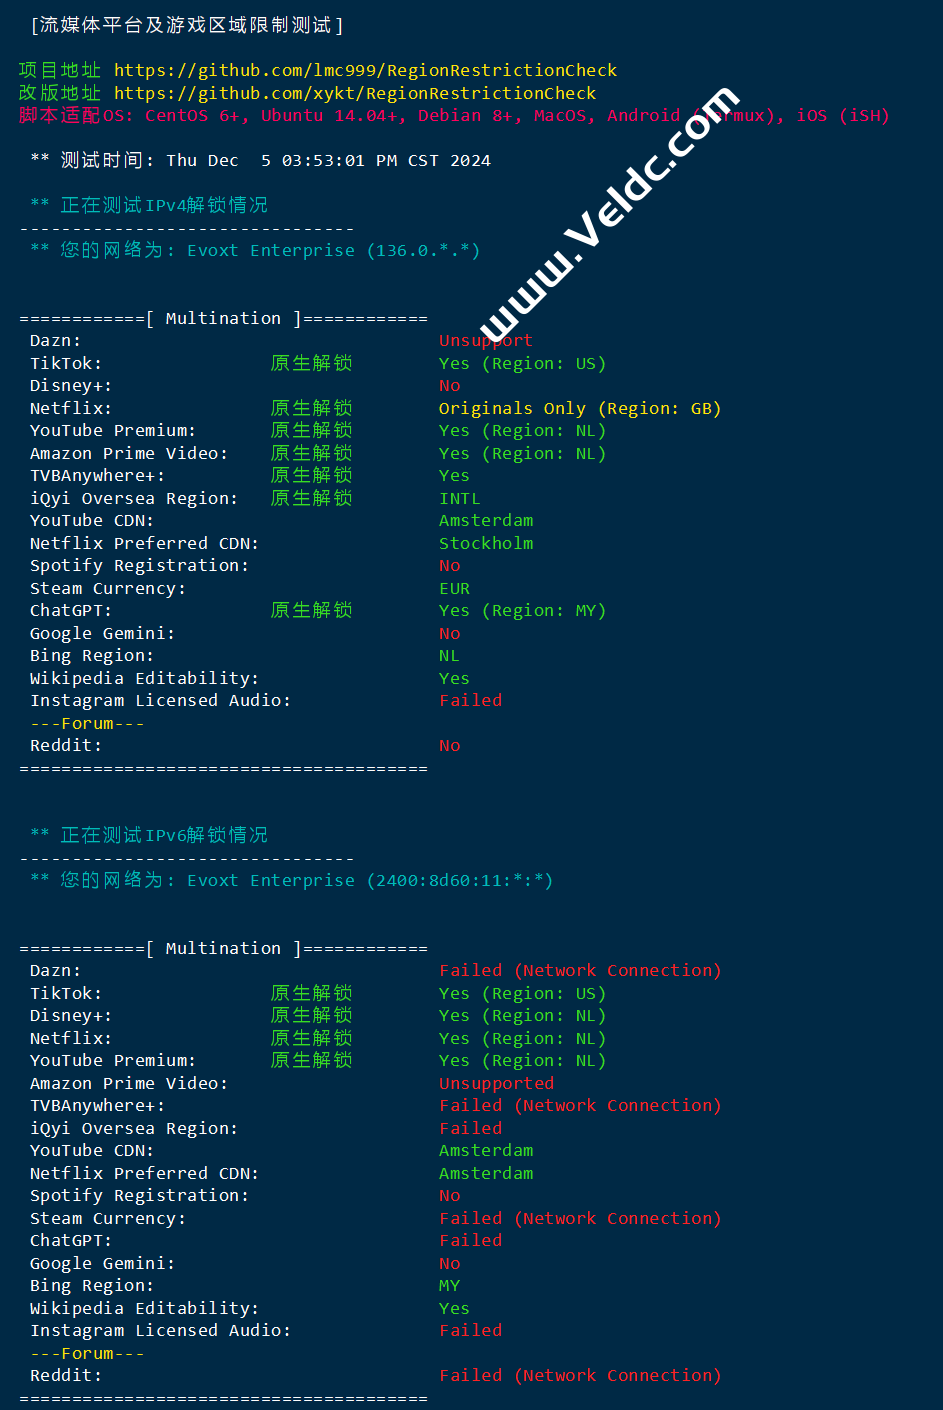Screen dimensions: 943x1410
Task: Click the title 流媒体平台及游戏区域限制测试
Action: pos(186,25)
